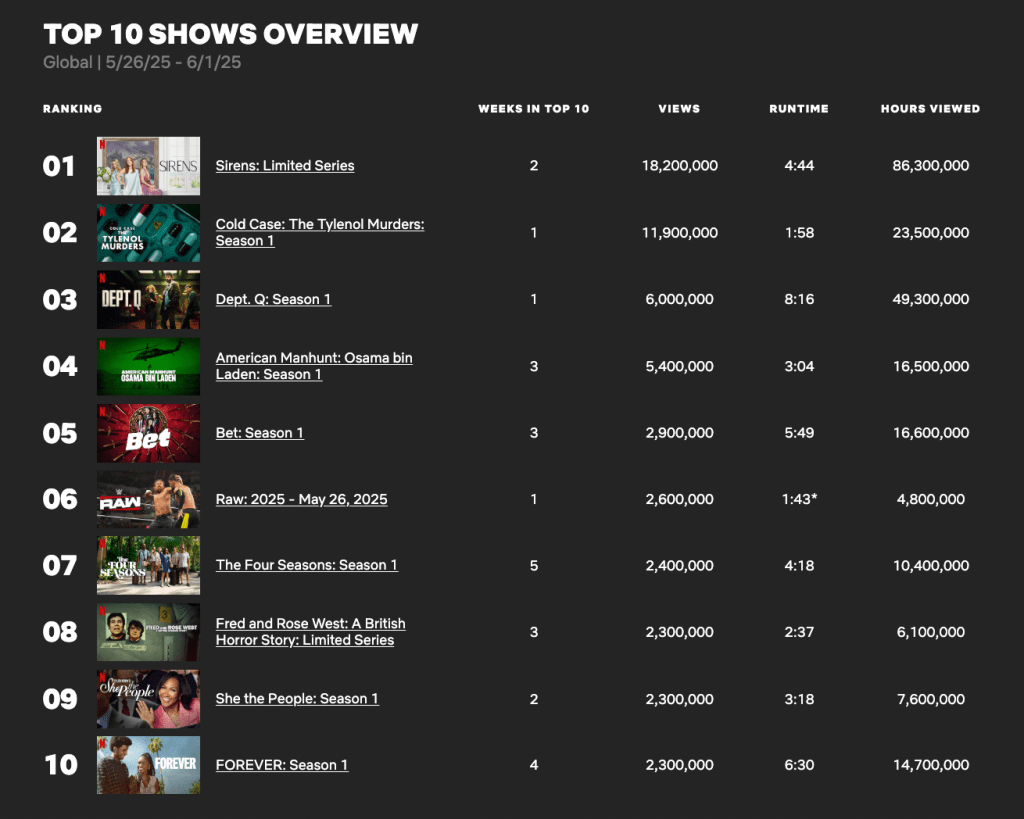Open The Four Seasons: Season 1 link
Screen dimensions: 1024x819
(306, 566)
